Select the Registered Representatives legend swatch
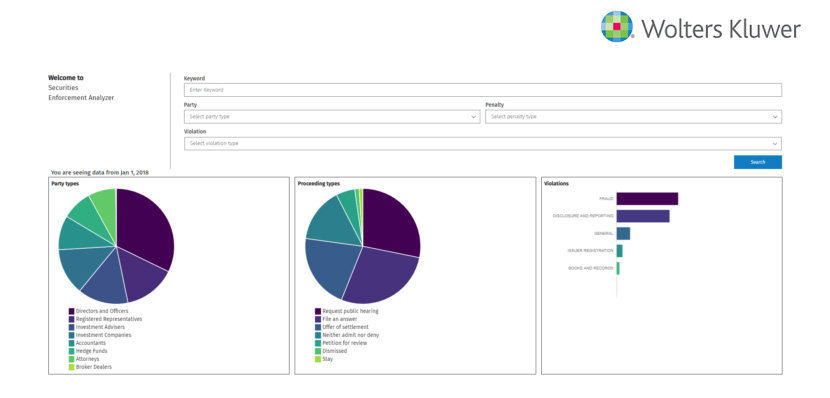The image size is (830, 398). 71,319
